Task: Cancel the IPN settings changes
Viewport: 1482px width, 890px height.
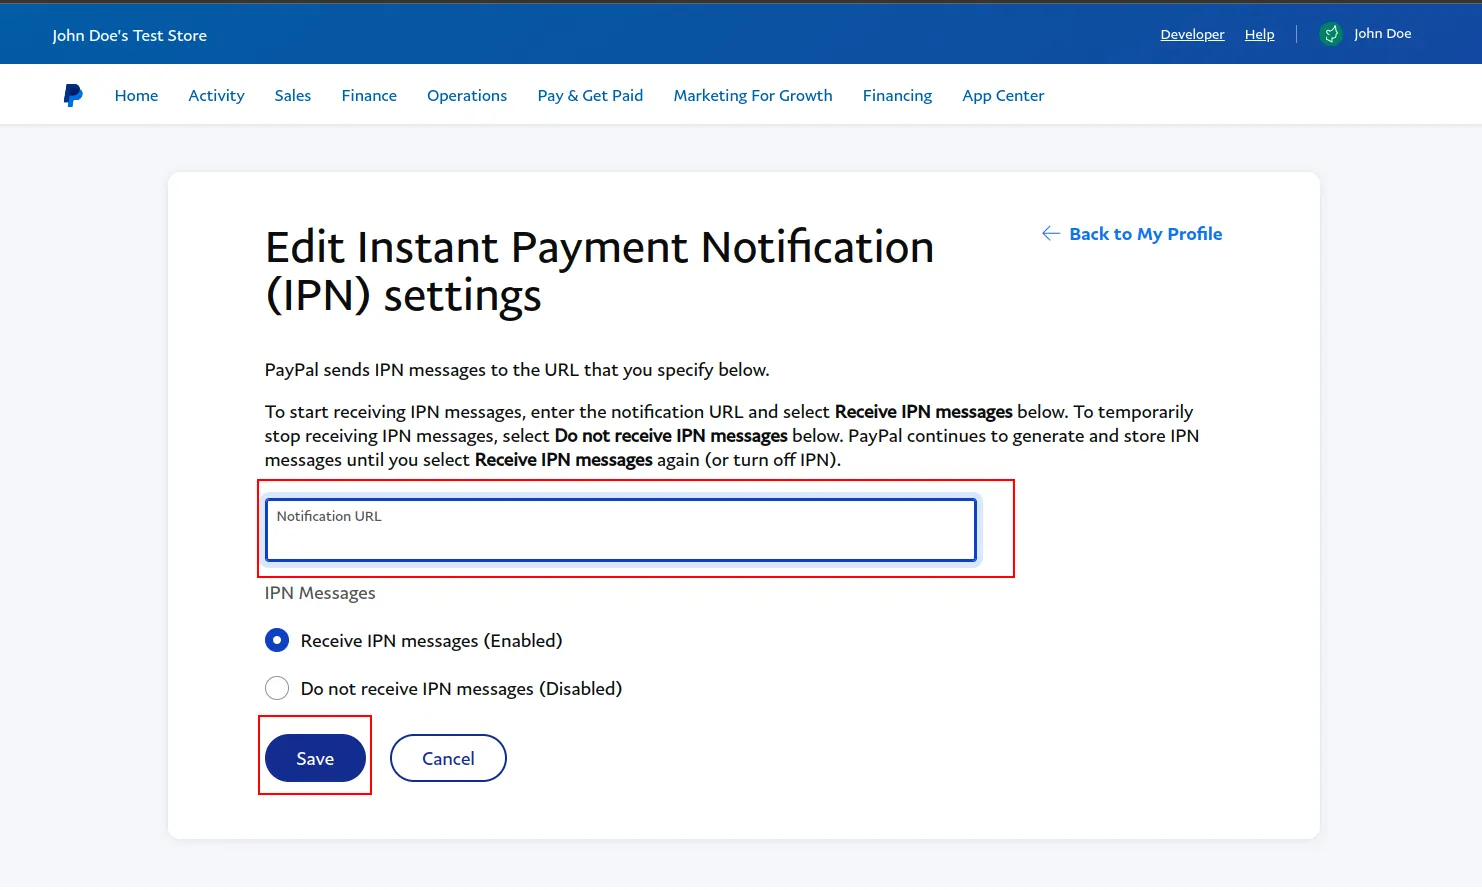Action: click(448, 758)
